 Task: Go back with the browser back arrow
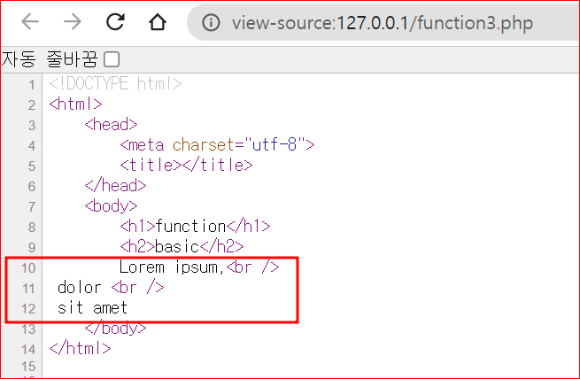coord(30,22)
